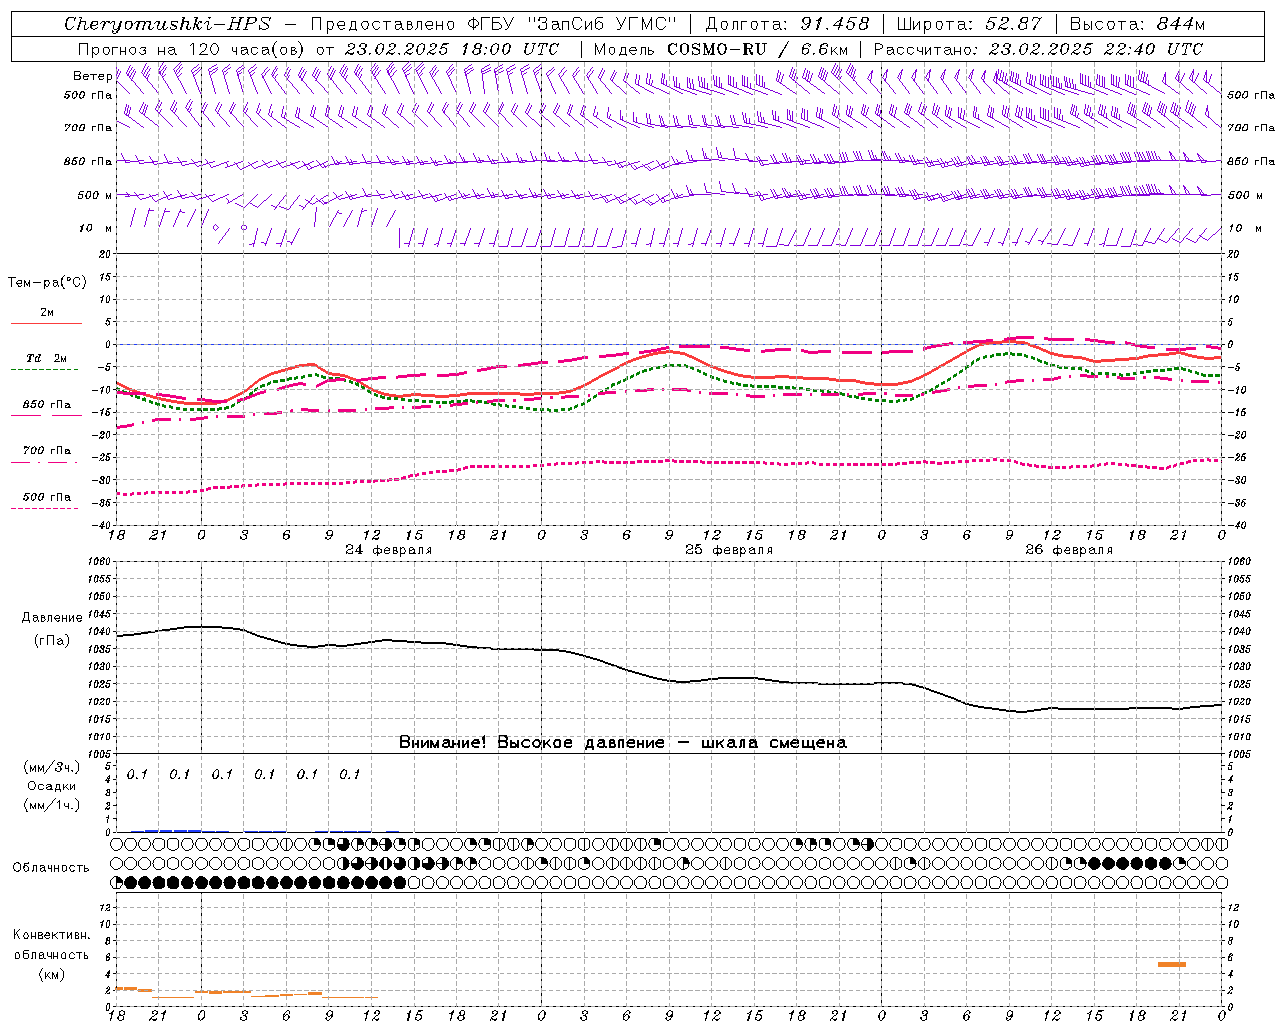
Task: Select the '(мм/1ч.)' hourly precipitation unit label
Action: coord(52,805)
